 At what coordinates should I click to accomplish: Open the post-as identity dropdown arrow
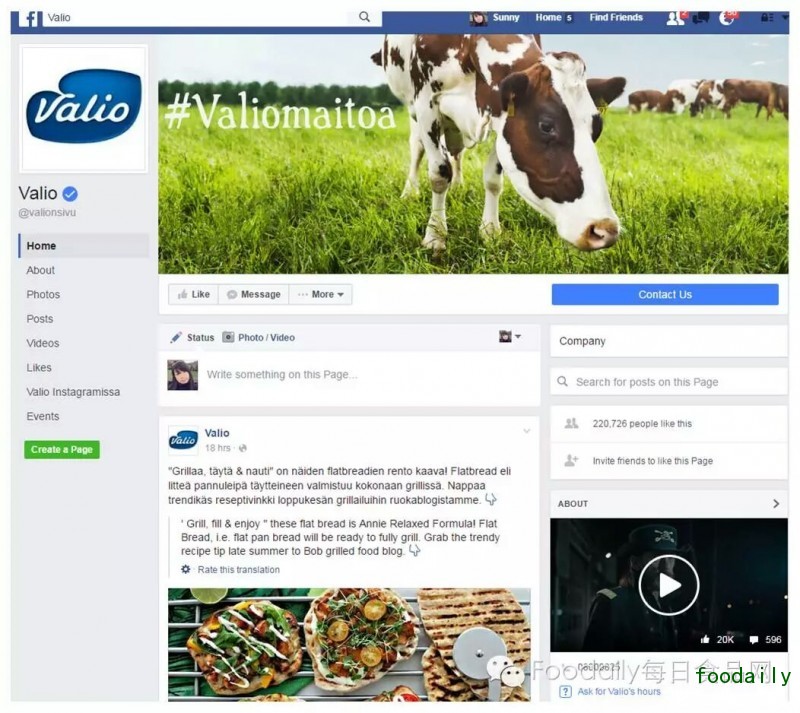[x=518, y=336]
